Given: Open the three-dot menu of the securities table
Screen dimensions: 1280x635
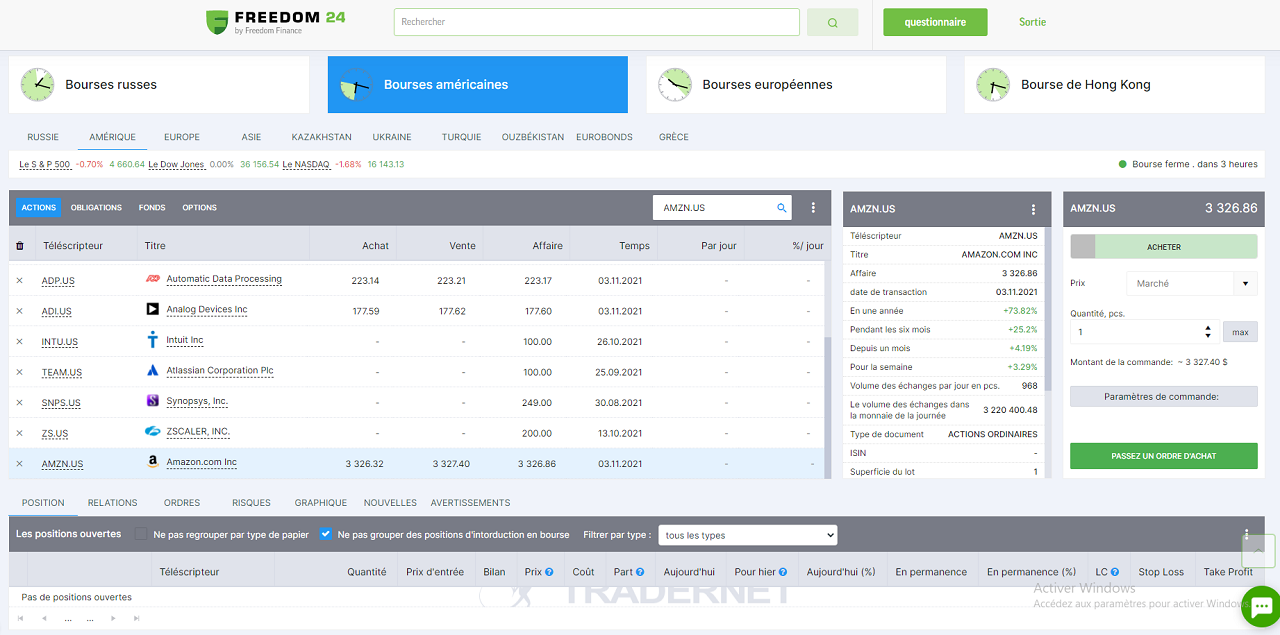Looking at the screenshot, I should (x=813, y=208).
